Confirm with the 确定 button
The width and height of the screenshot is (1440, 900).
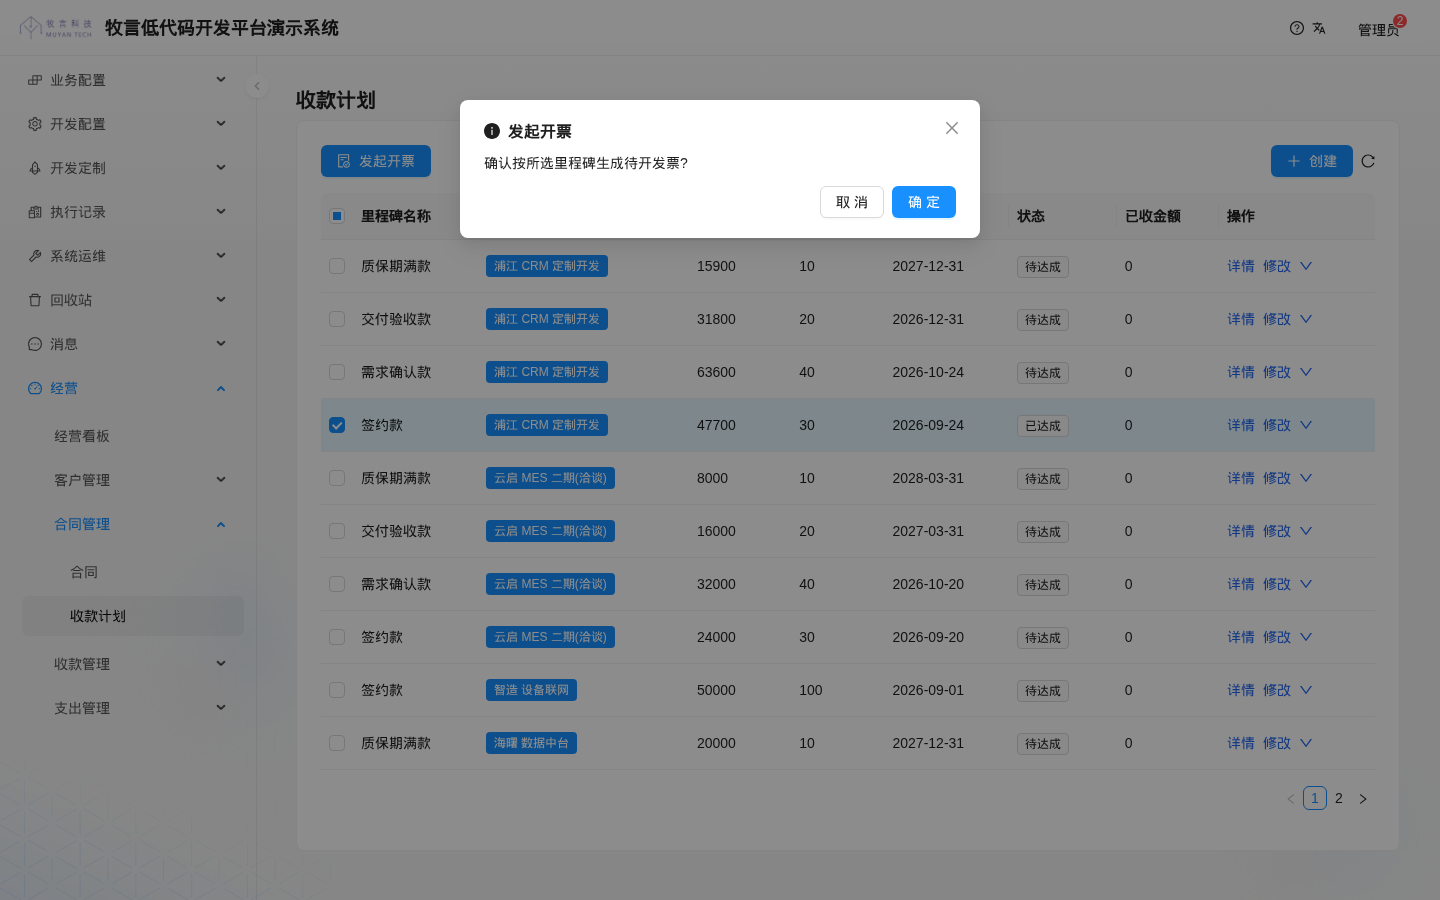(924, 202)
